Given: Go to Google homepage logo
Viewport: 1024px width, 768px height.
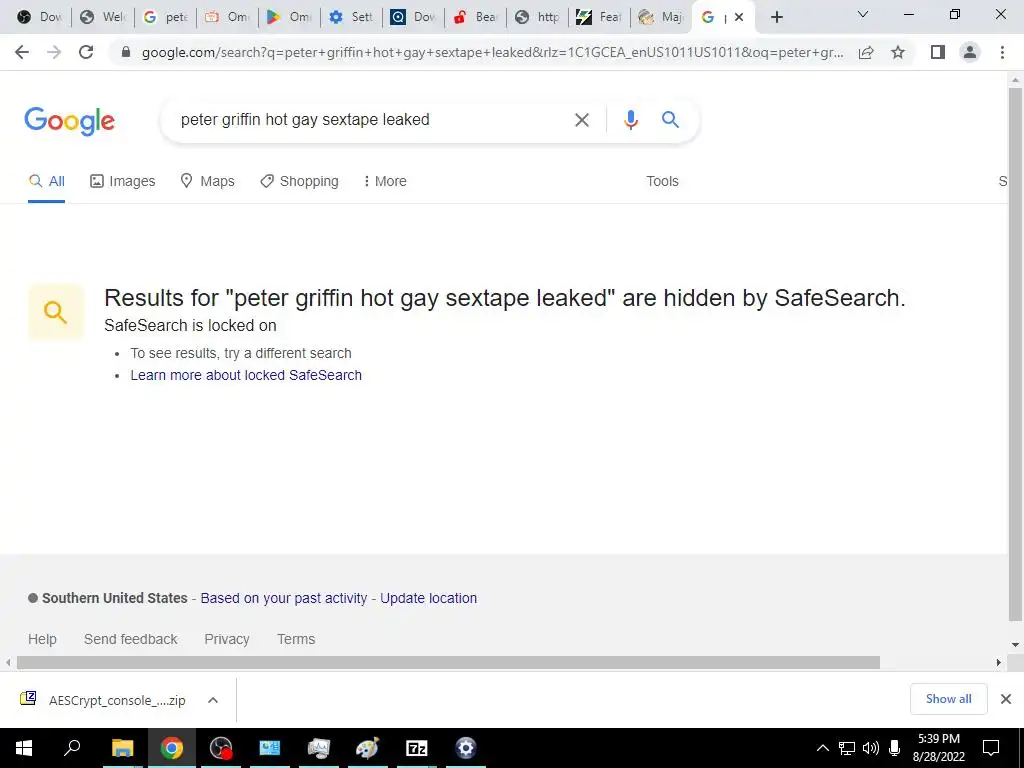Looking at the screenshot, I should click(70, 121).
